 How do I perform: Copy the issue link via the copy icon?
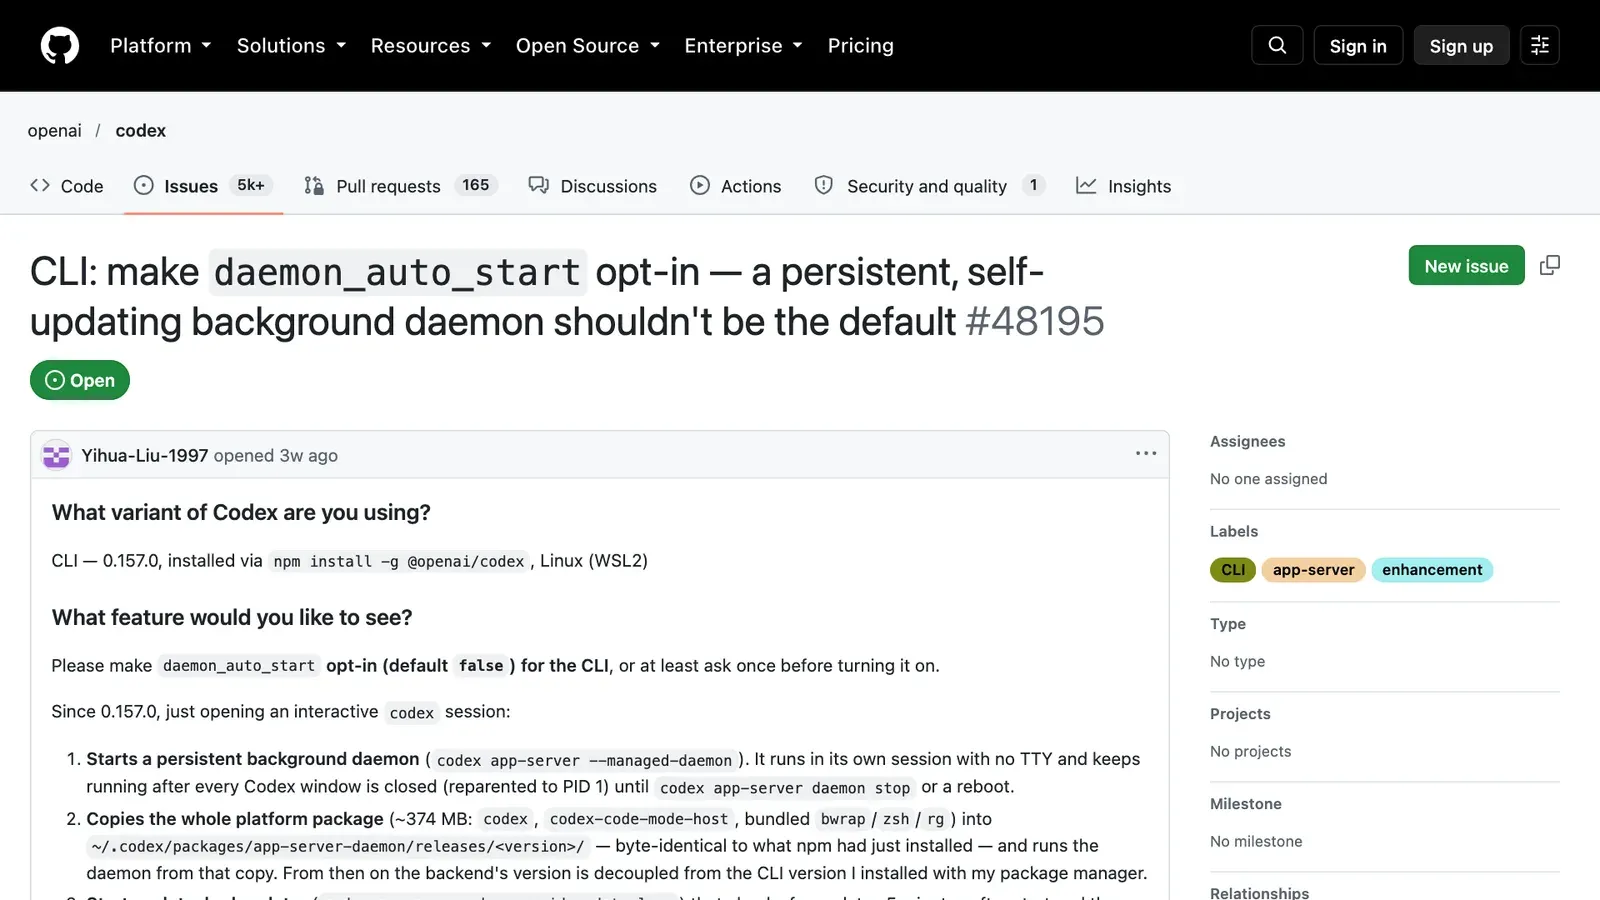click(1550, 265)
